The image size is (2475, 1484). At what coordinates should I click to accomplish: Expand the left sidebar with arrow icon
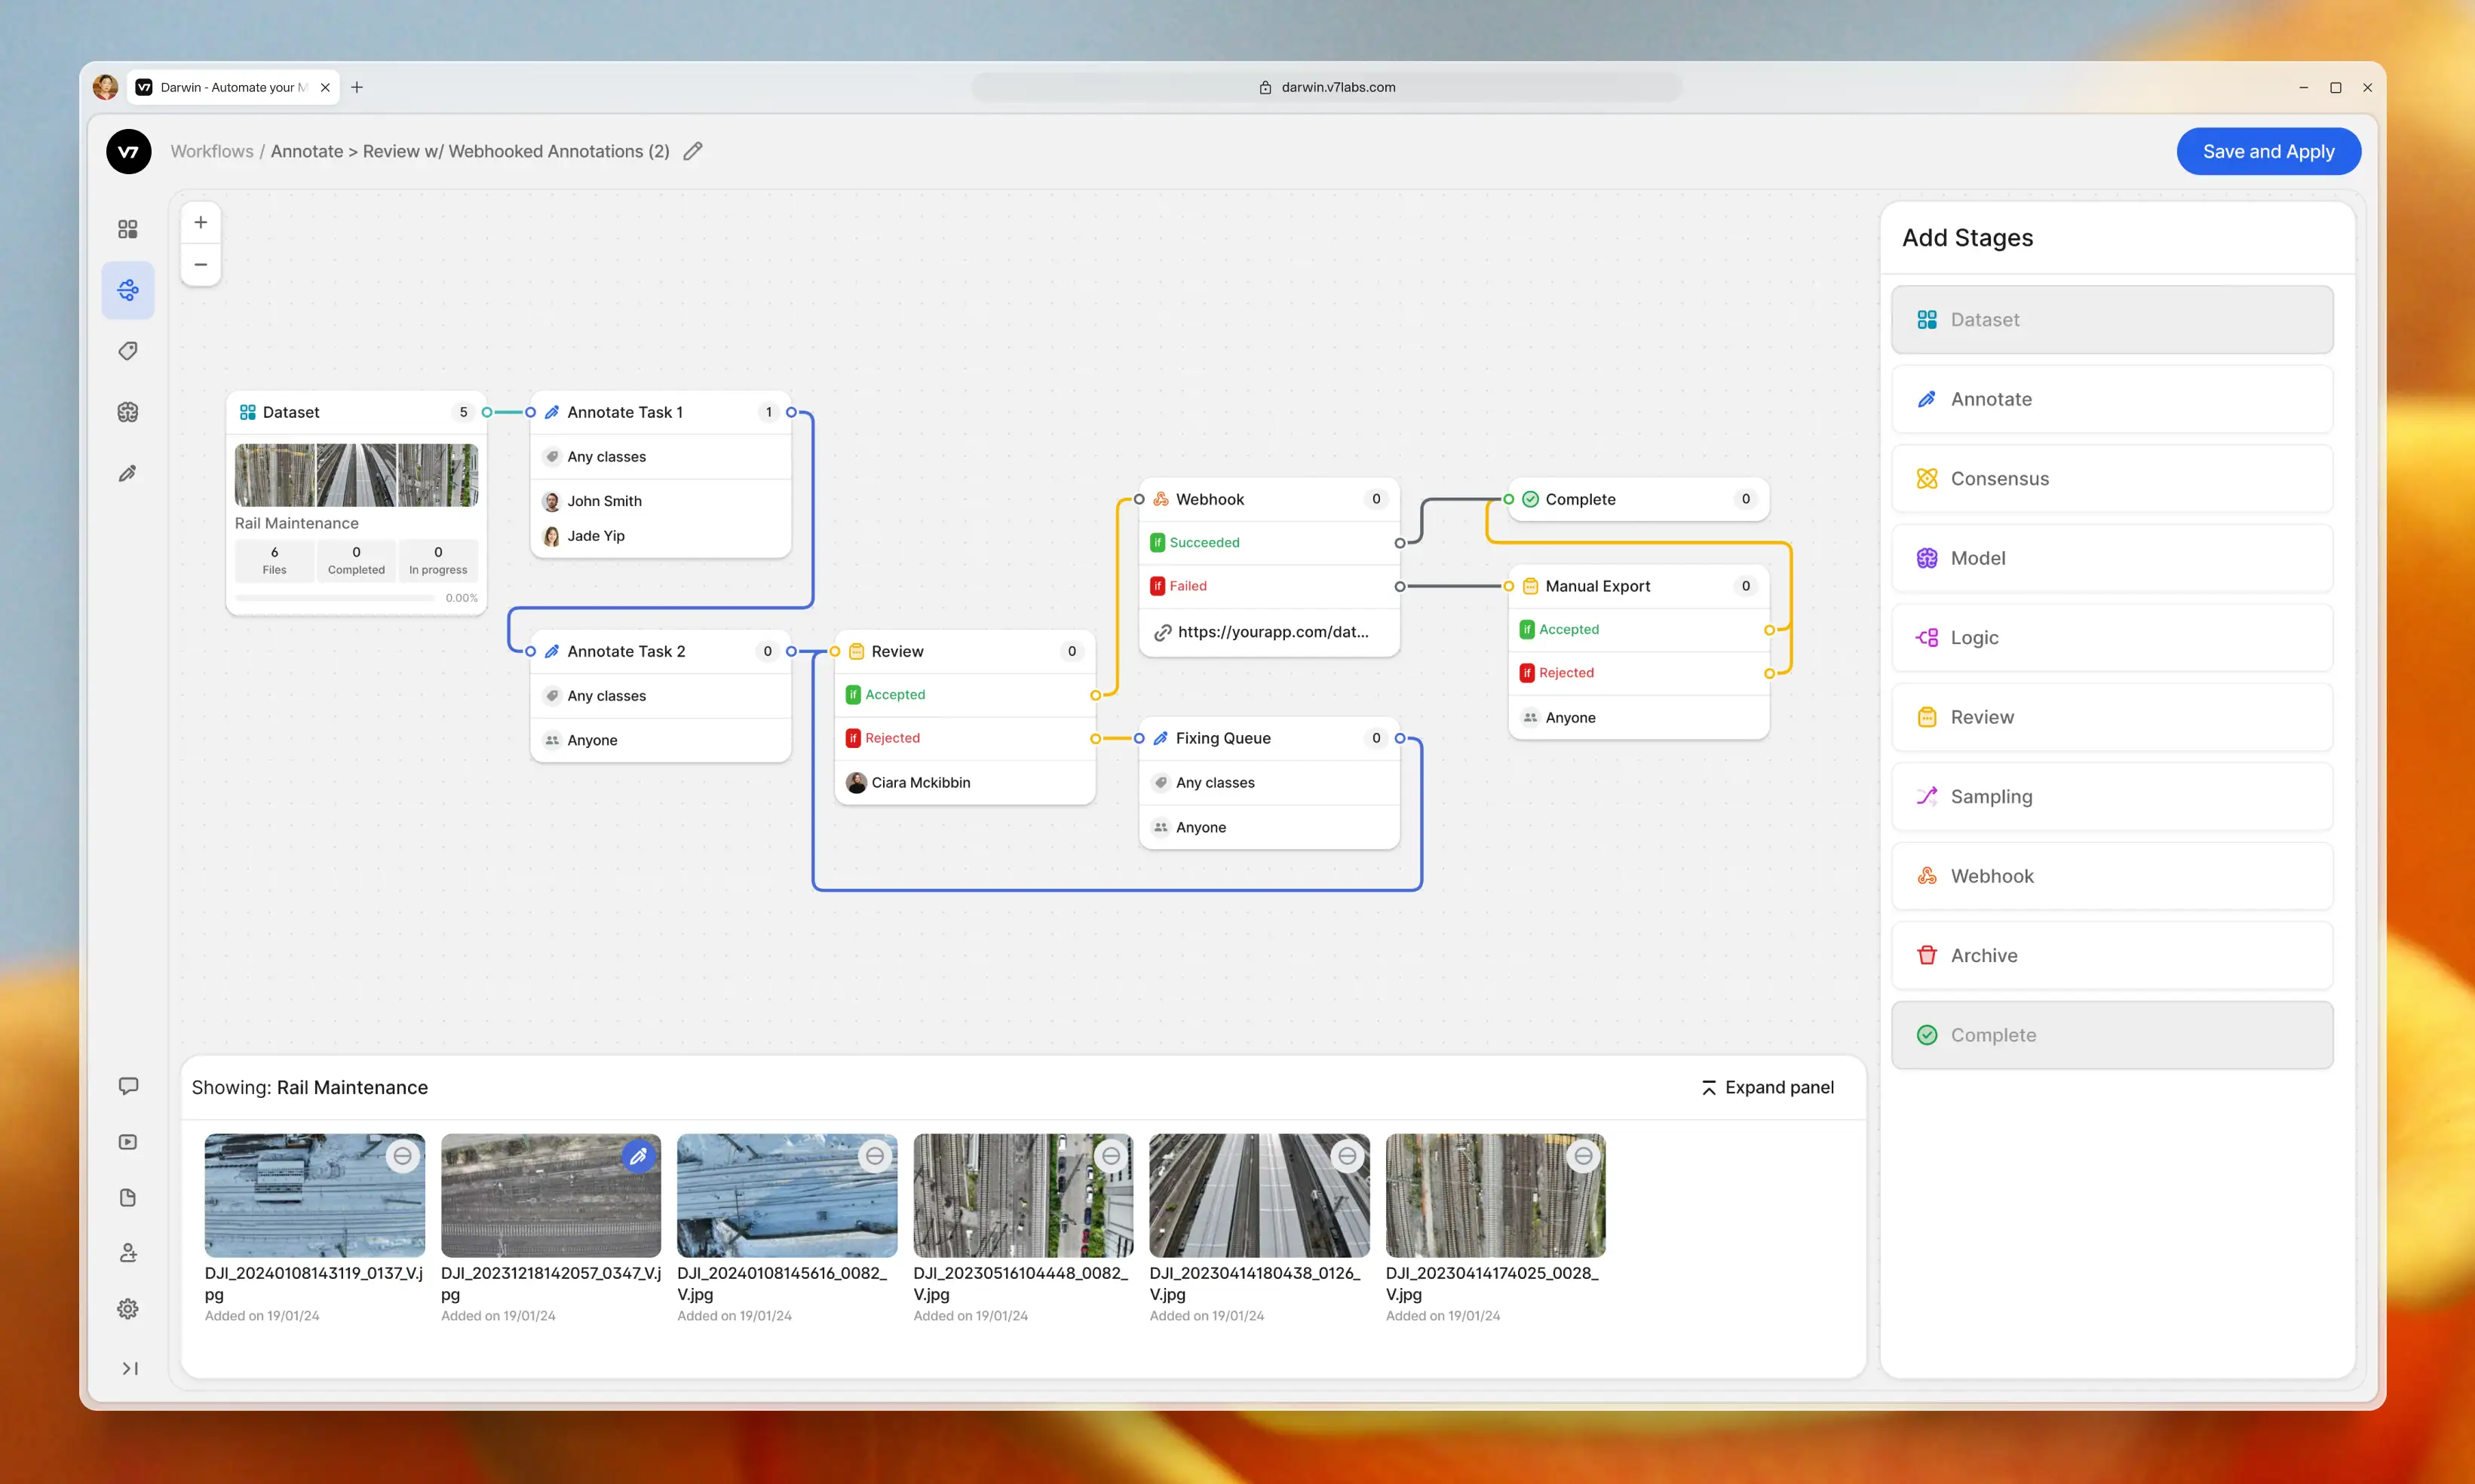coord(129,1368)
